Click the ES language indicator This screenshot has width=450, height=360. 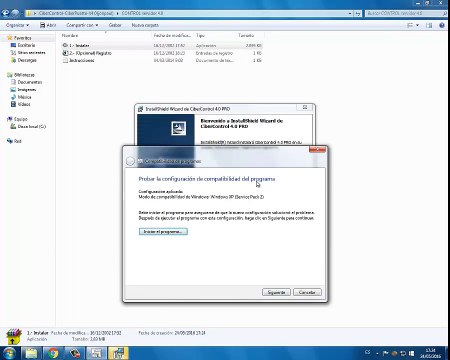coord(367,352)
